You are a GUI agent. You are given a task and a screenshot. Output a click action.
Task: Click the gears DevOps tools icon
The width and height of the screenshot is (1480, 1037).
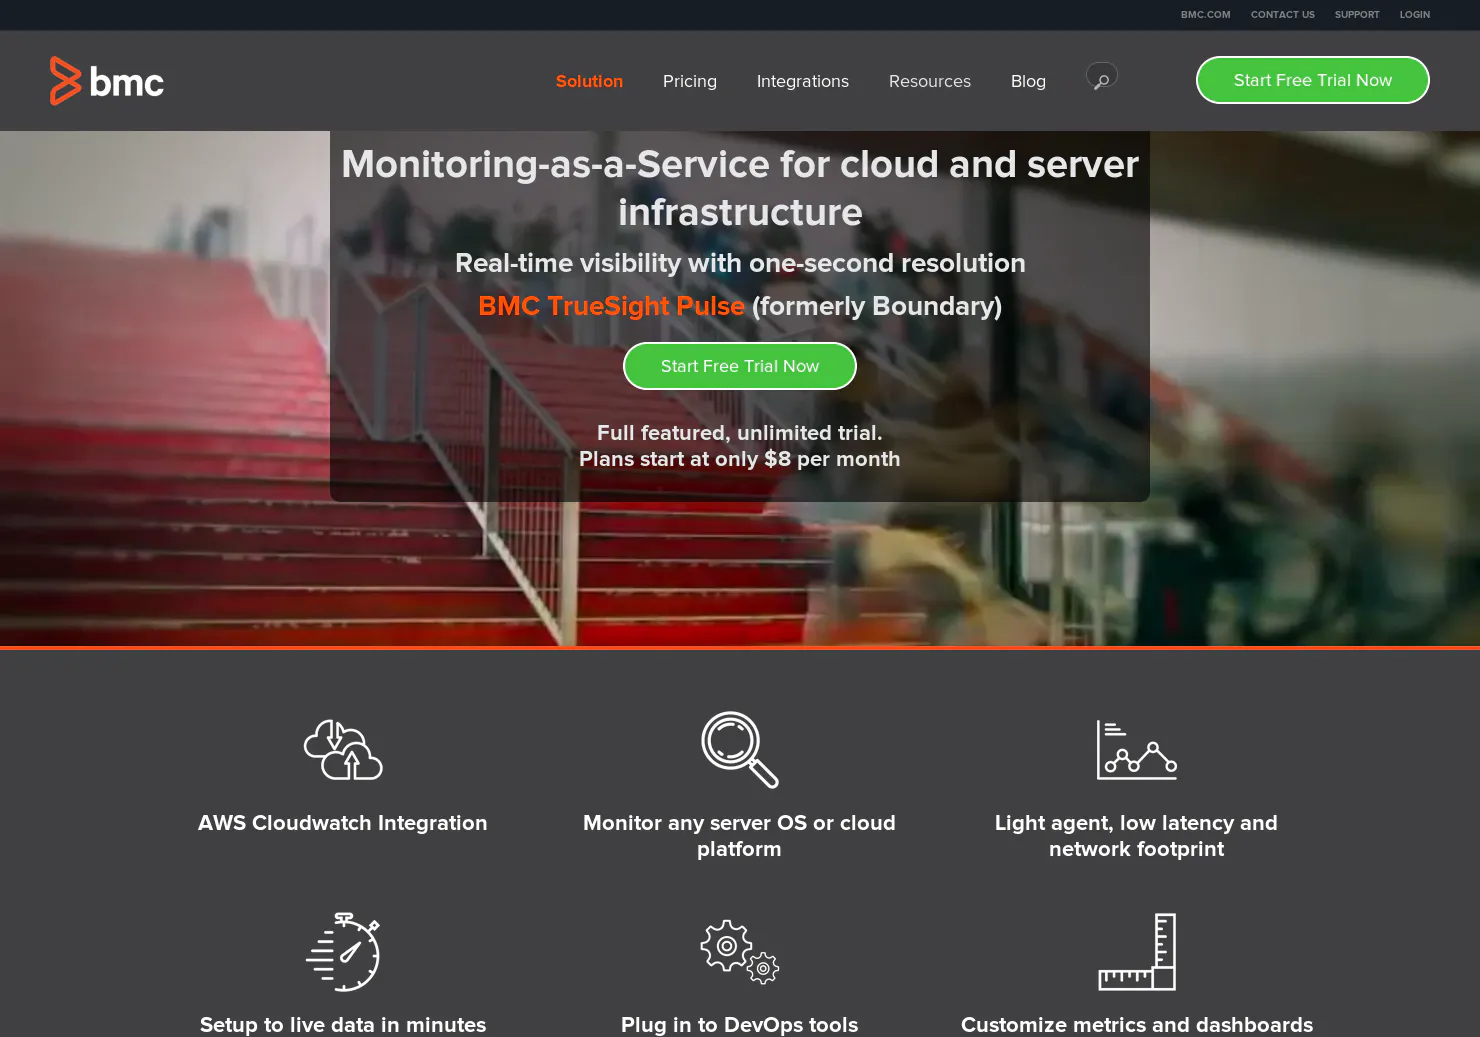739,952
